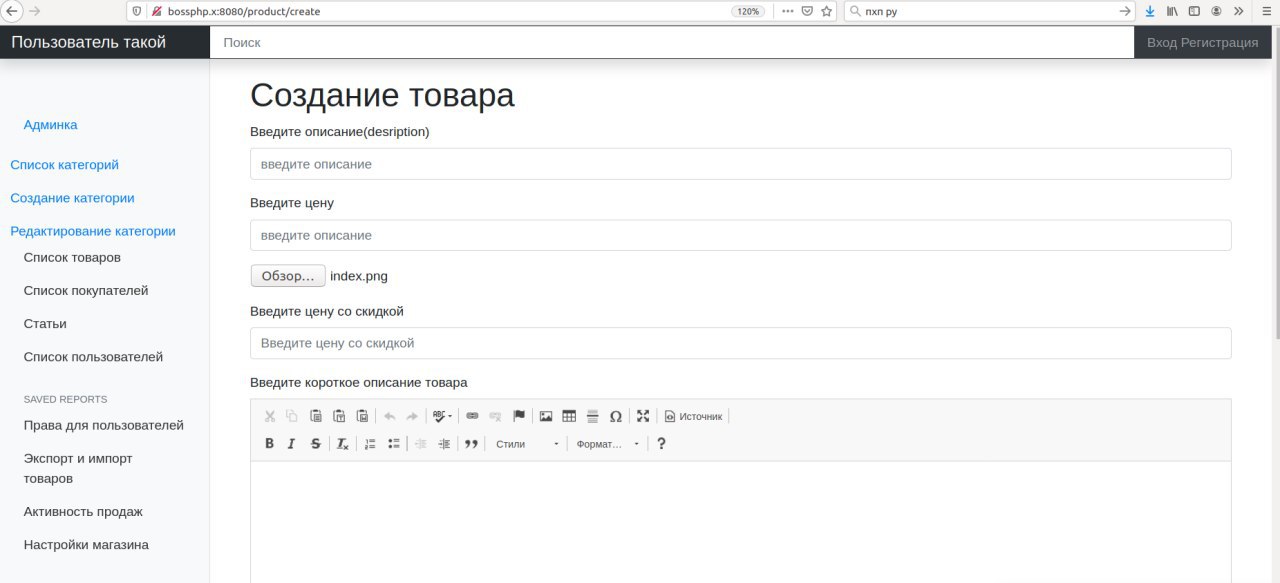Open the browser hamburger menu
1280x583 pixels.
1264,11
